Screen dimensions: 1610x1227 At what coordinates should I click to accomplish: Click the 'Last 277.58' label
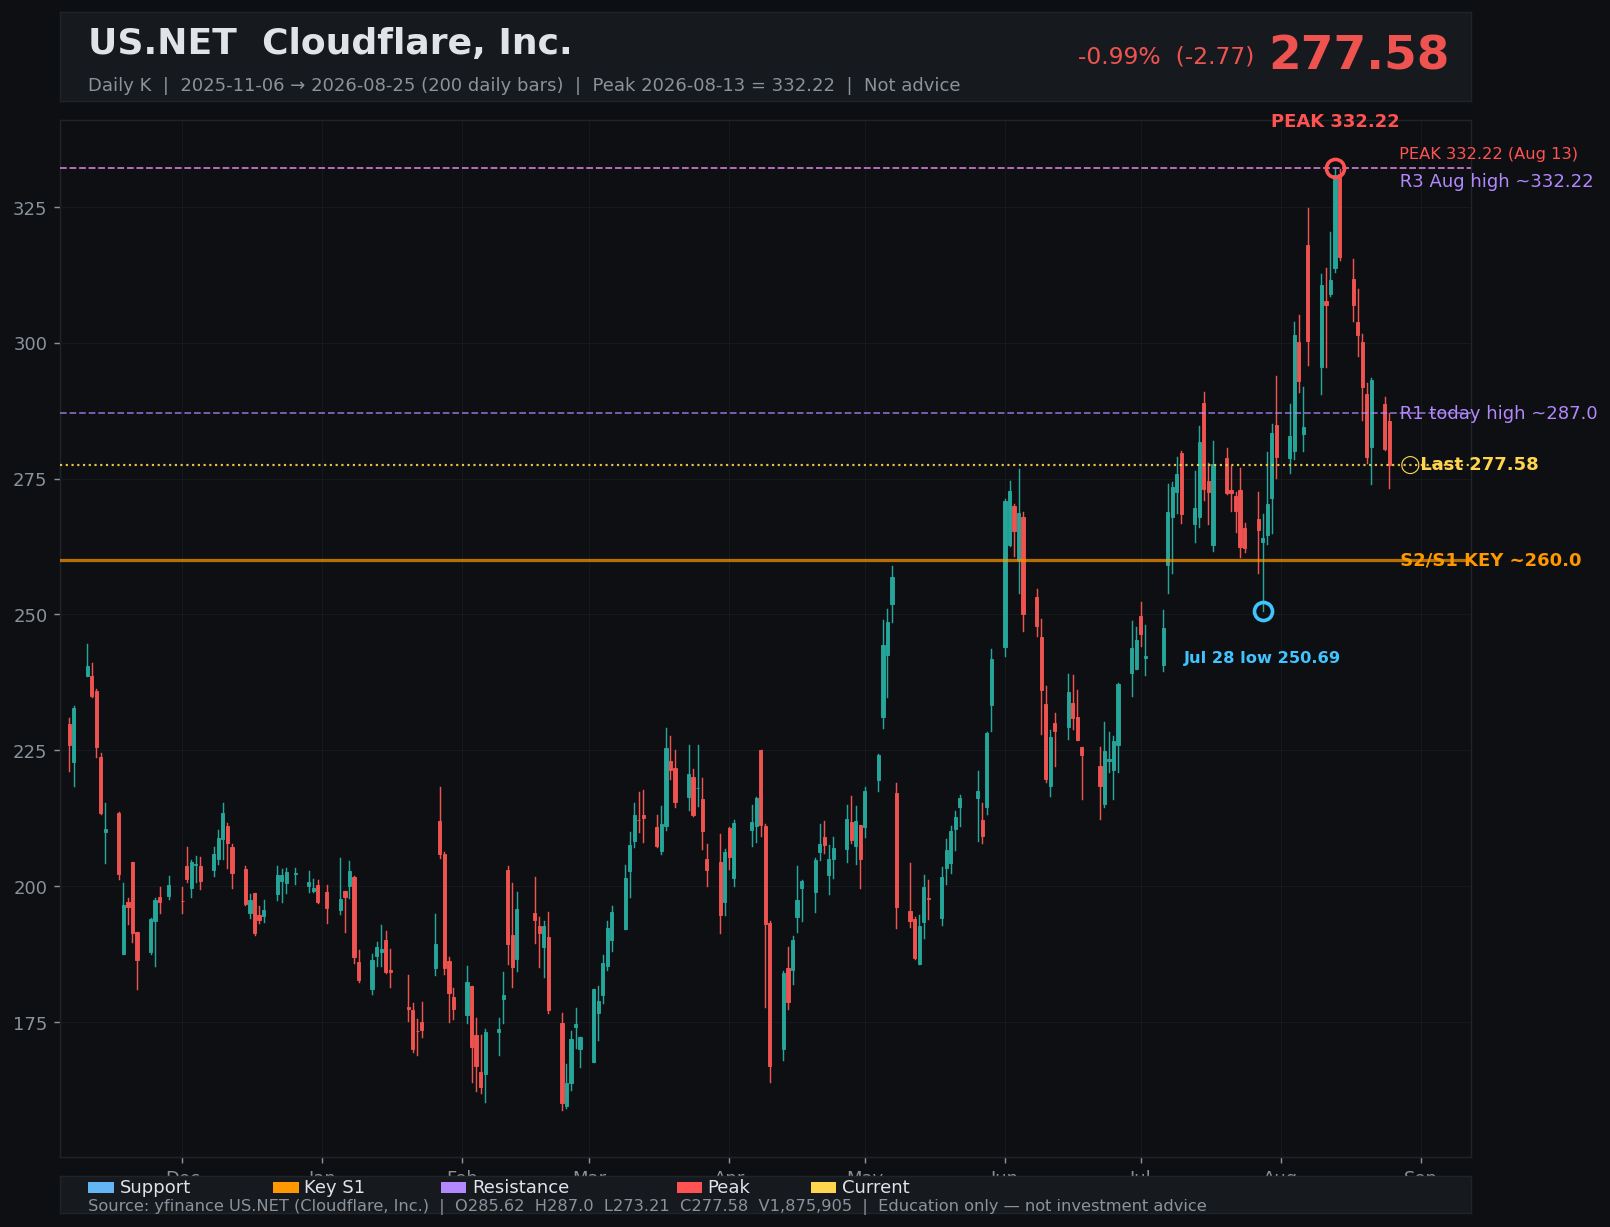click(1479, 465)
